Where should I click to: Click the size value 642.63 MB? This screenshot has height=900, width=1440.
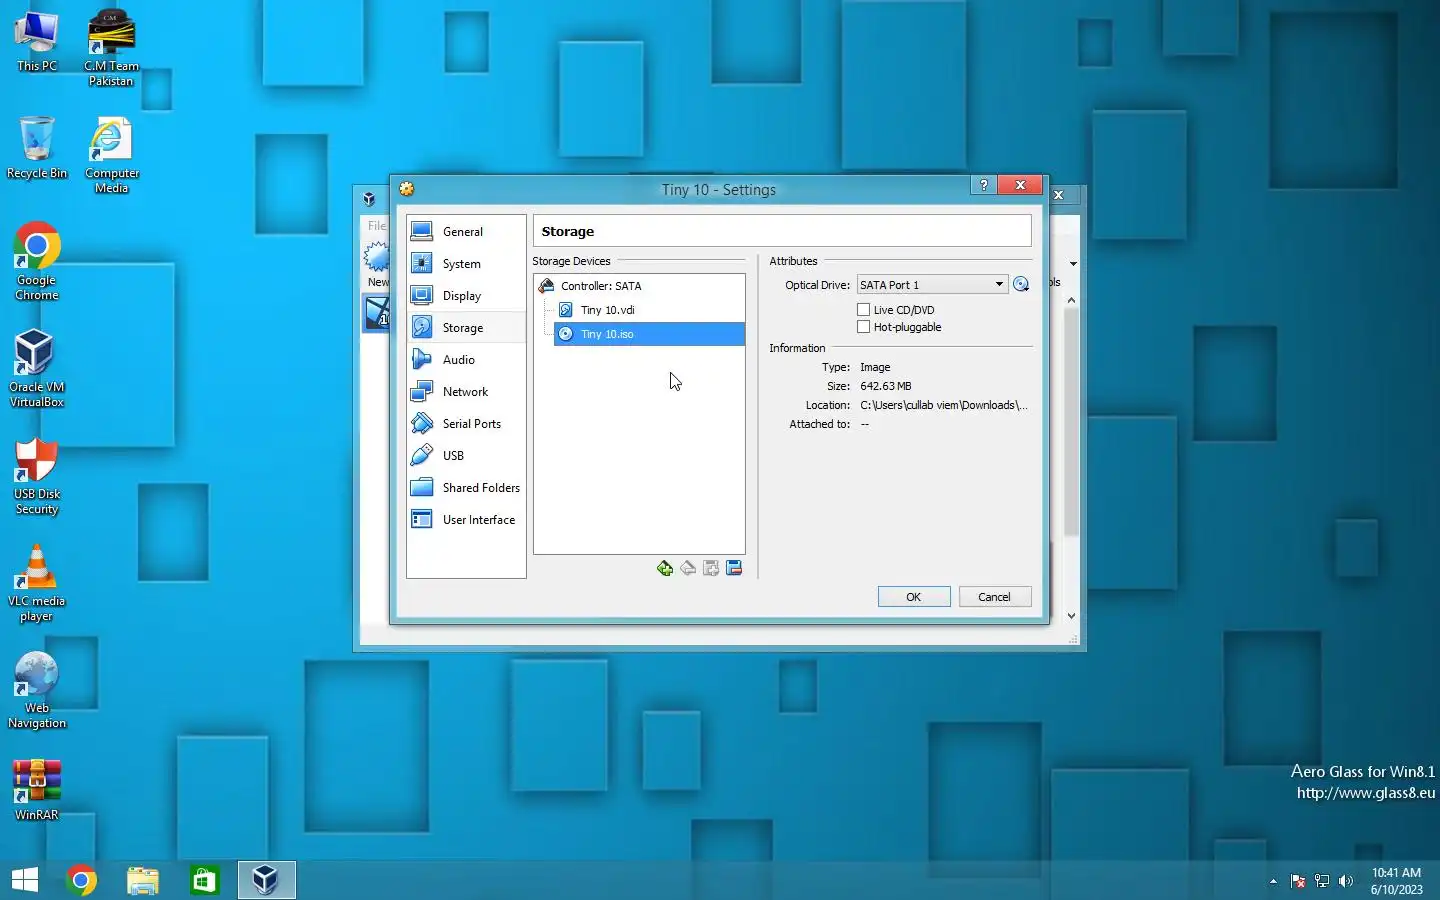[x=886, y=386]
